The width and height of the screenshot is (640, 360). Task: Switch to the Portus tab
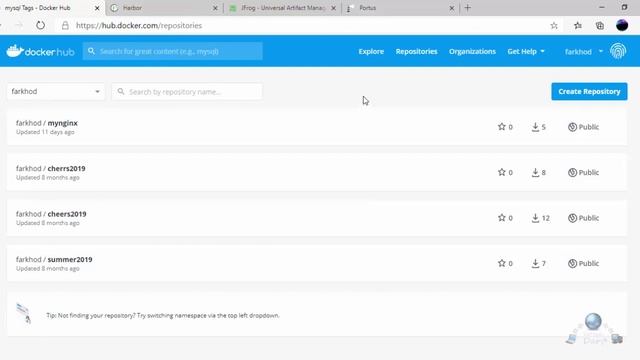coord(400,8)
